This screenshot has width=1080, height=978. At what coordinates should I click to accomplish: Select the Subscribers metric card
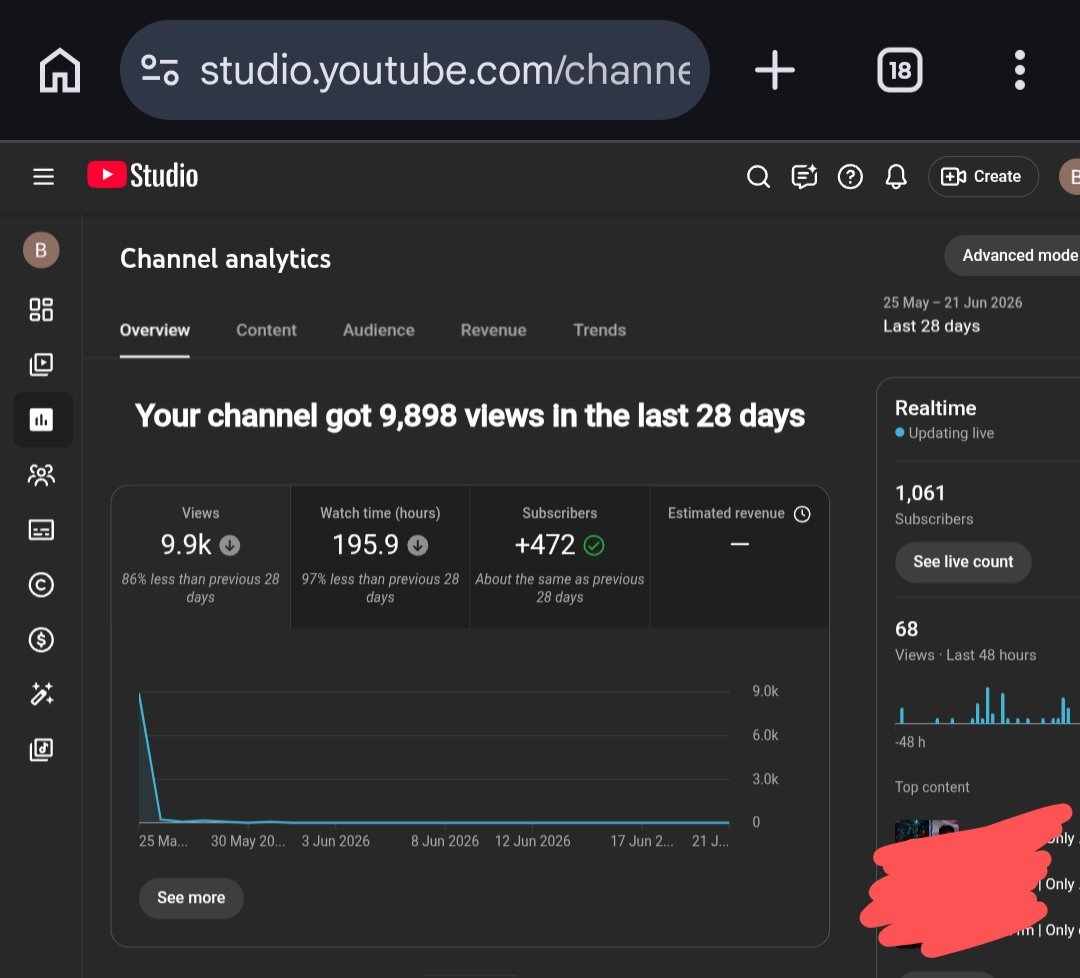click(x=559, y=556)
